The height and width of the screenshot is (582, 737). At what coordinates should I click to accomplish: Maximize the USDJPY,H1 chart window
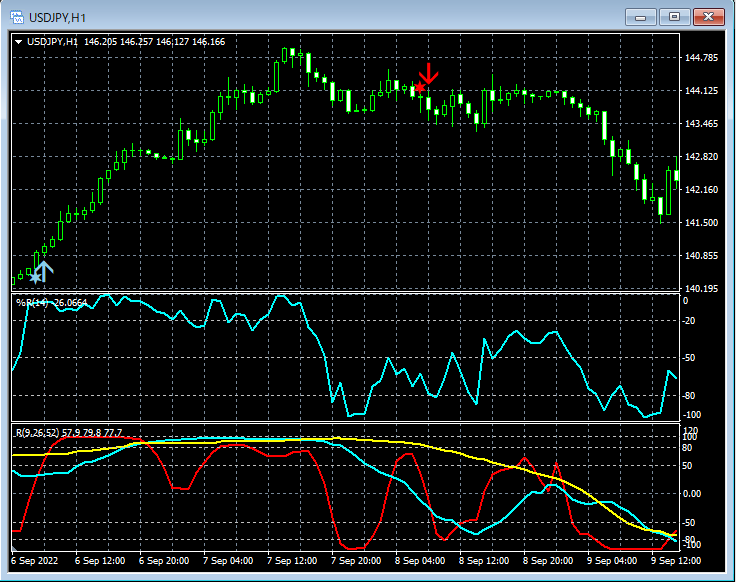coord(674,17)
